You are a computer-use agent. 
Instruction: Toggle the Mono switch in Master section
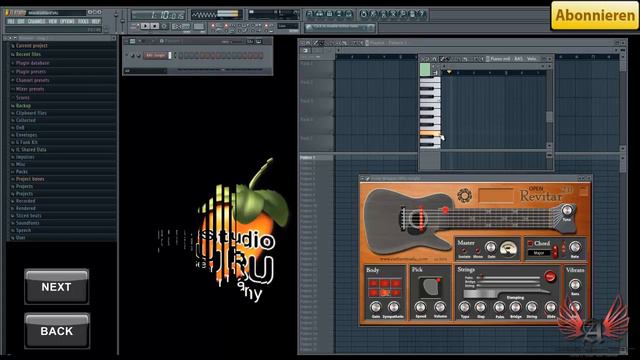(478, 250)
